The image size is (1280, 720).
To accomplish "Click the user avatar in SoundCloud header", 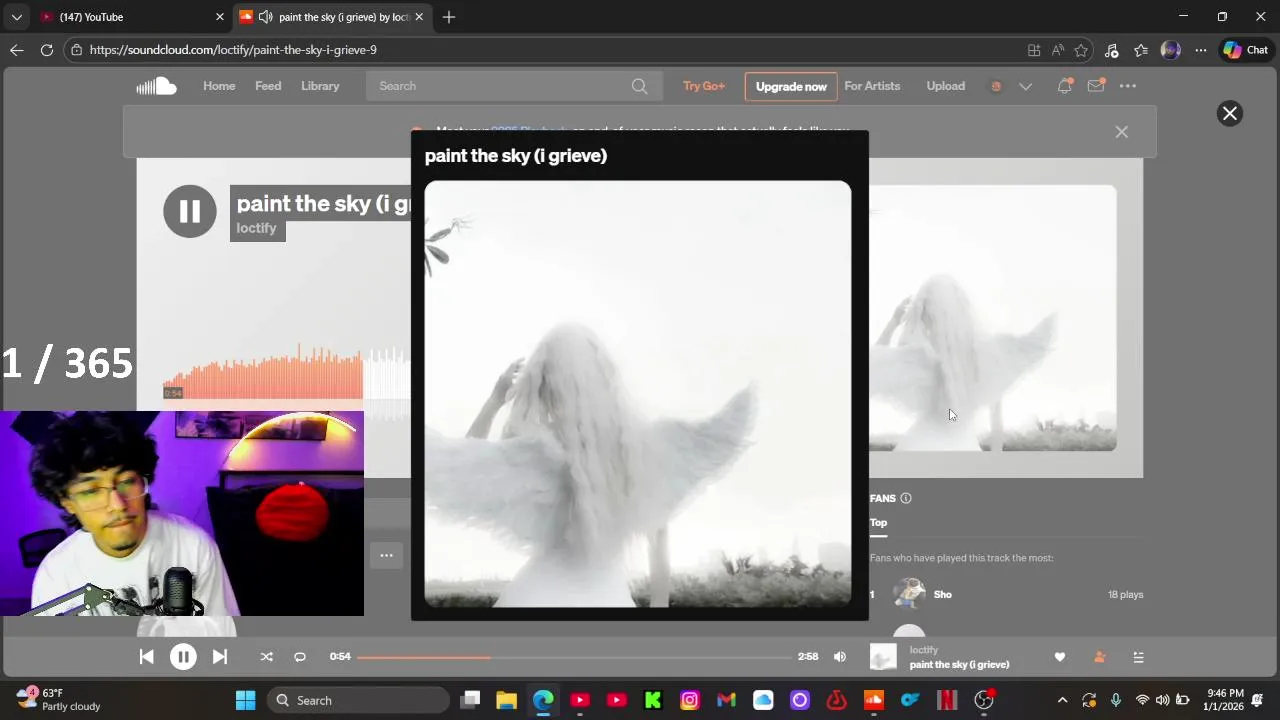I will click(x=996, y=86).
